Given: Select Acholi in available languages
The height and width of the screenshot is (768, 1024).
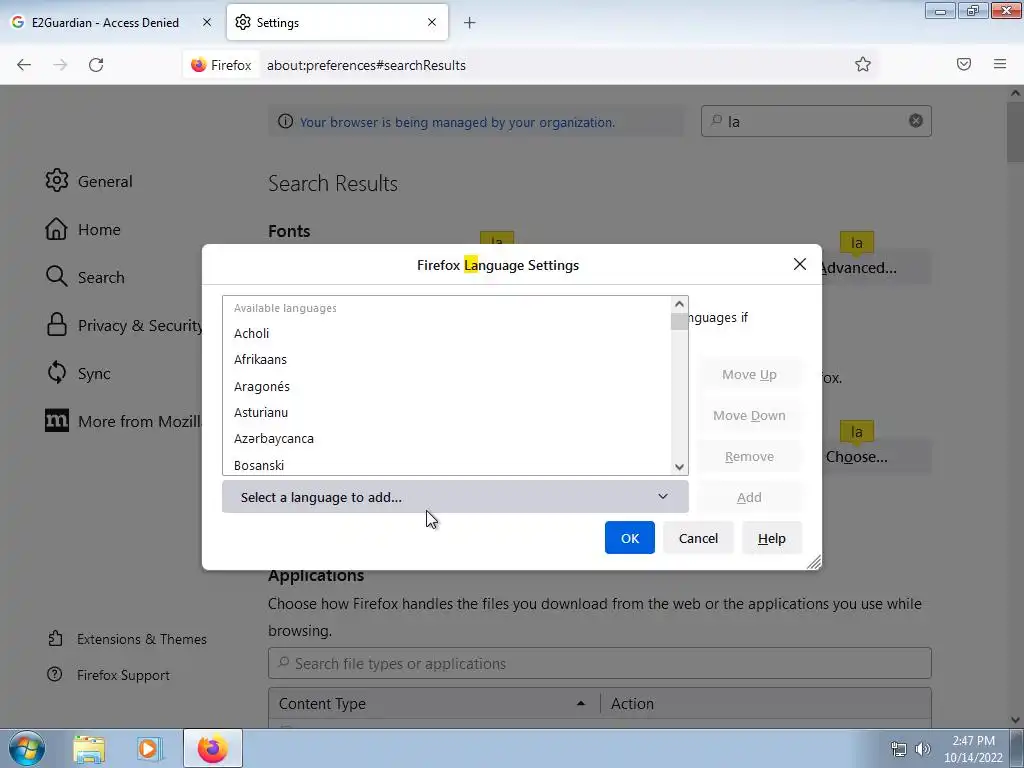Looking at the screenshot, I should pos(447,333).
